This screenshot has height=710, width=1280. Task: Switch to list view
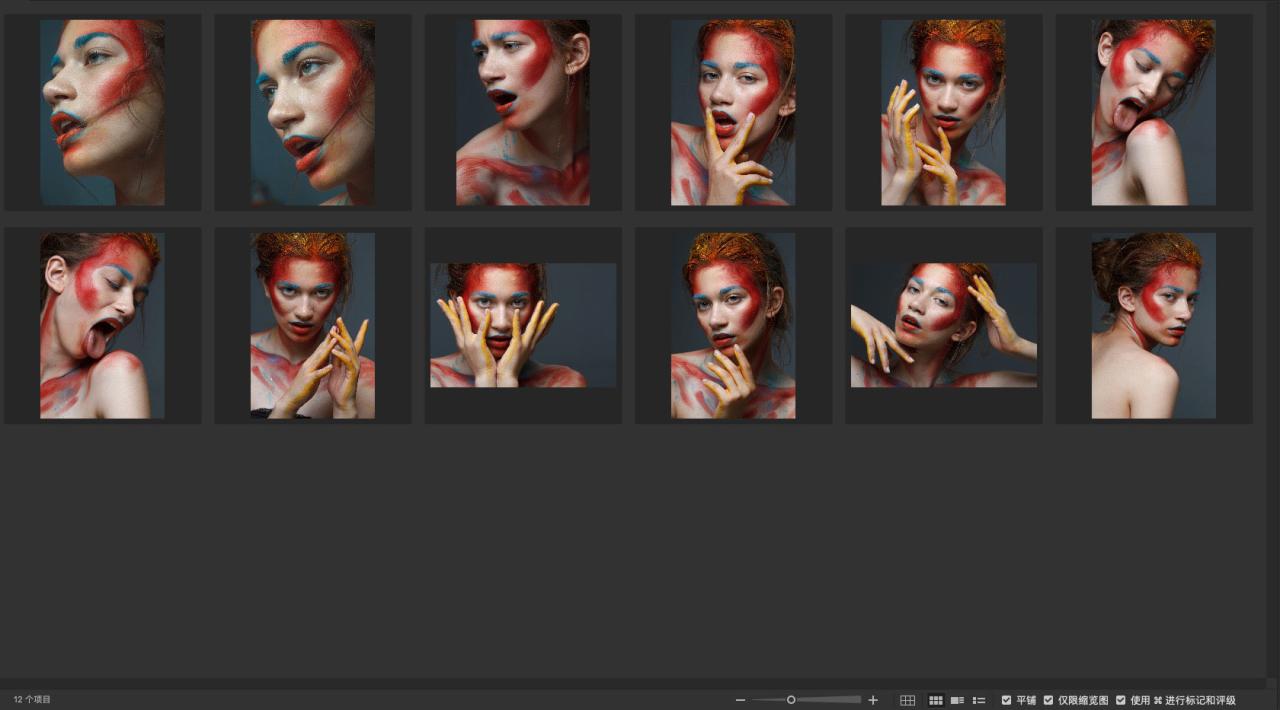[x=979, y=700]
